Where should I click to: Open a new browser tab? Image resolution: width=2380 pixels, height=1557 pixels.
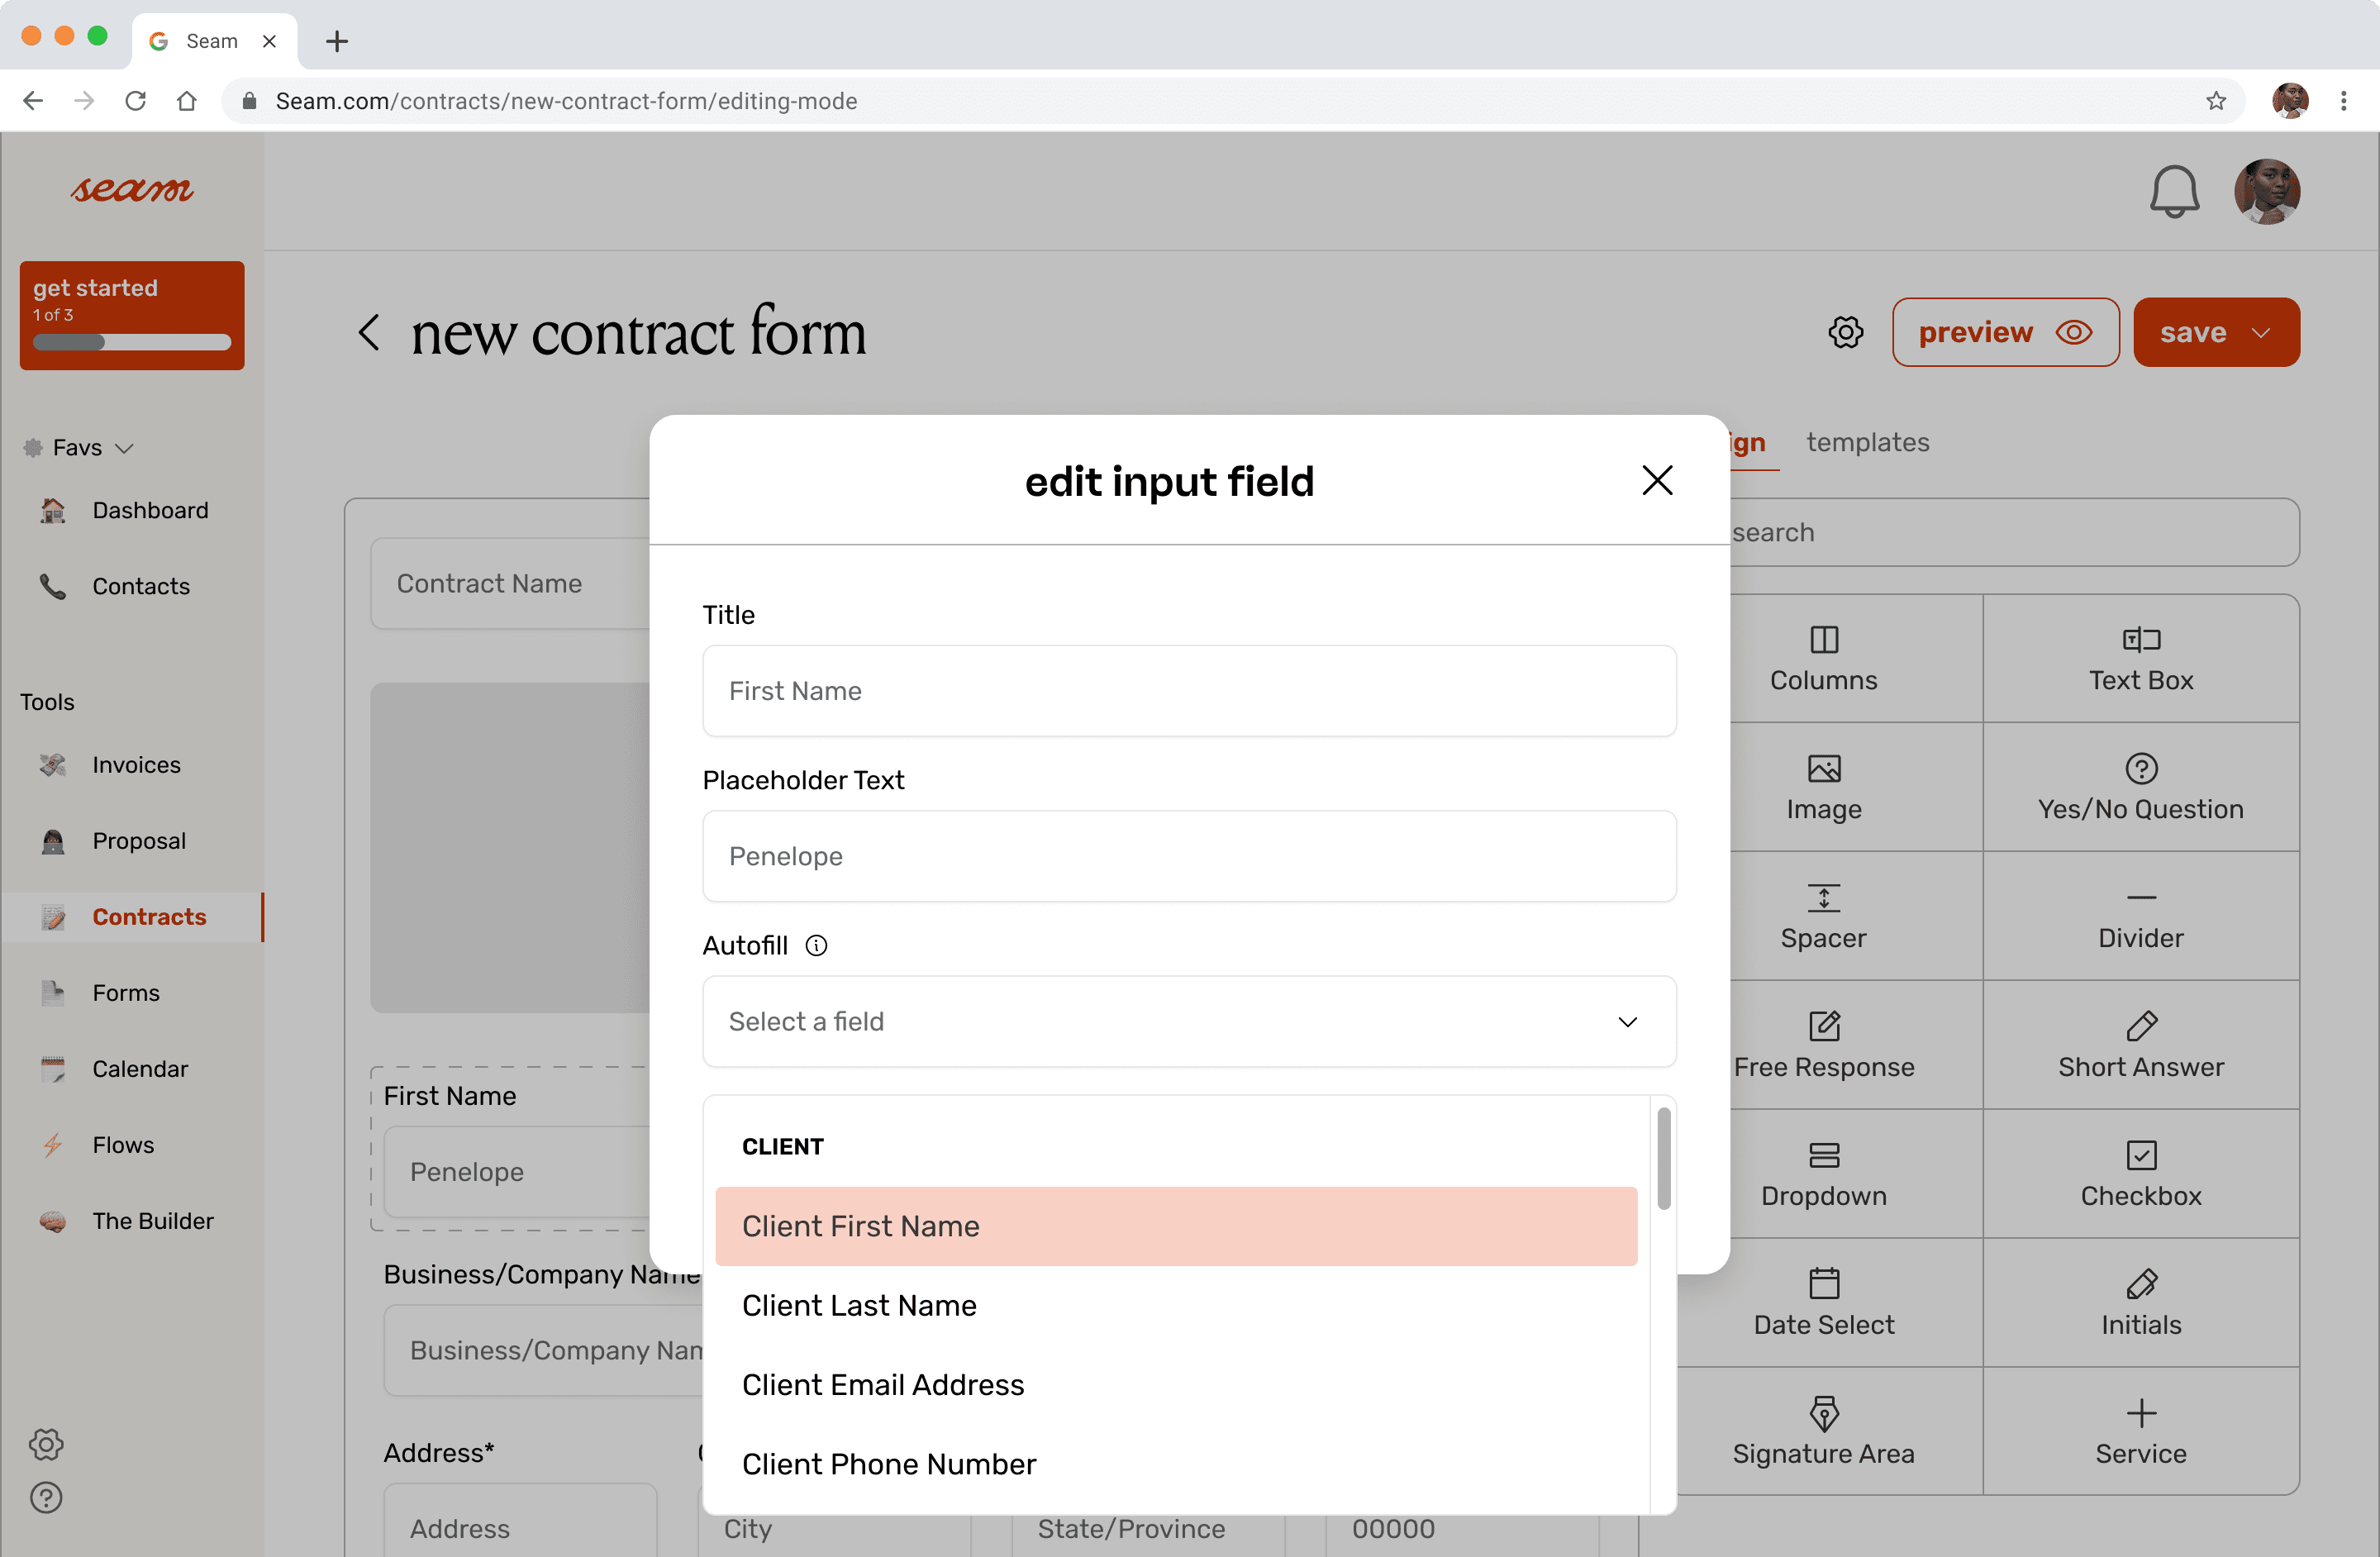(x=337, y=41)
